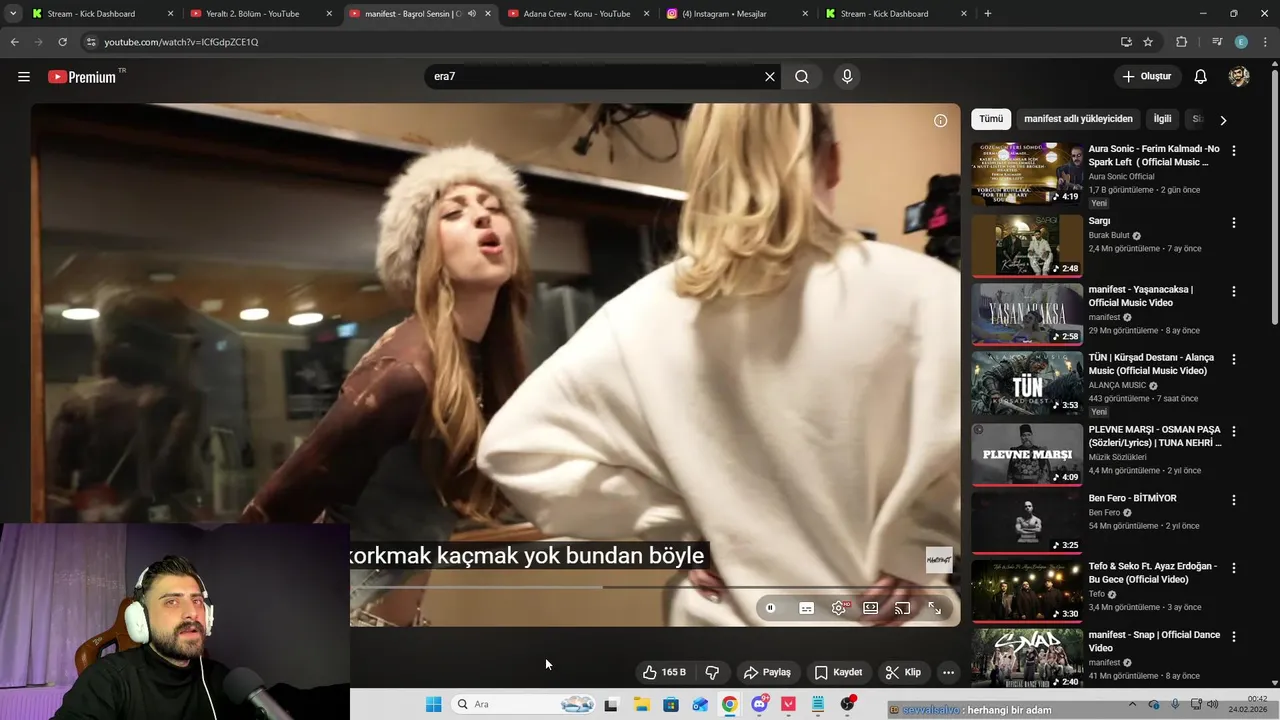Open the YouTube guide hamburger menu

pyautogui.click(x=24, y=77)
